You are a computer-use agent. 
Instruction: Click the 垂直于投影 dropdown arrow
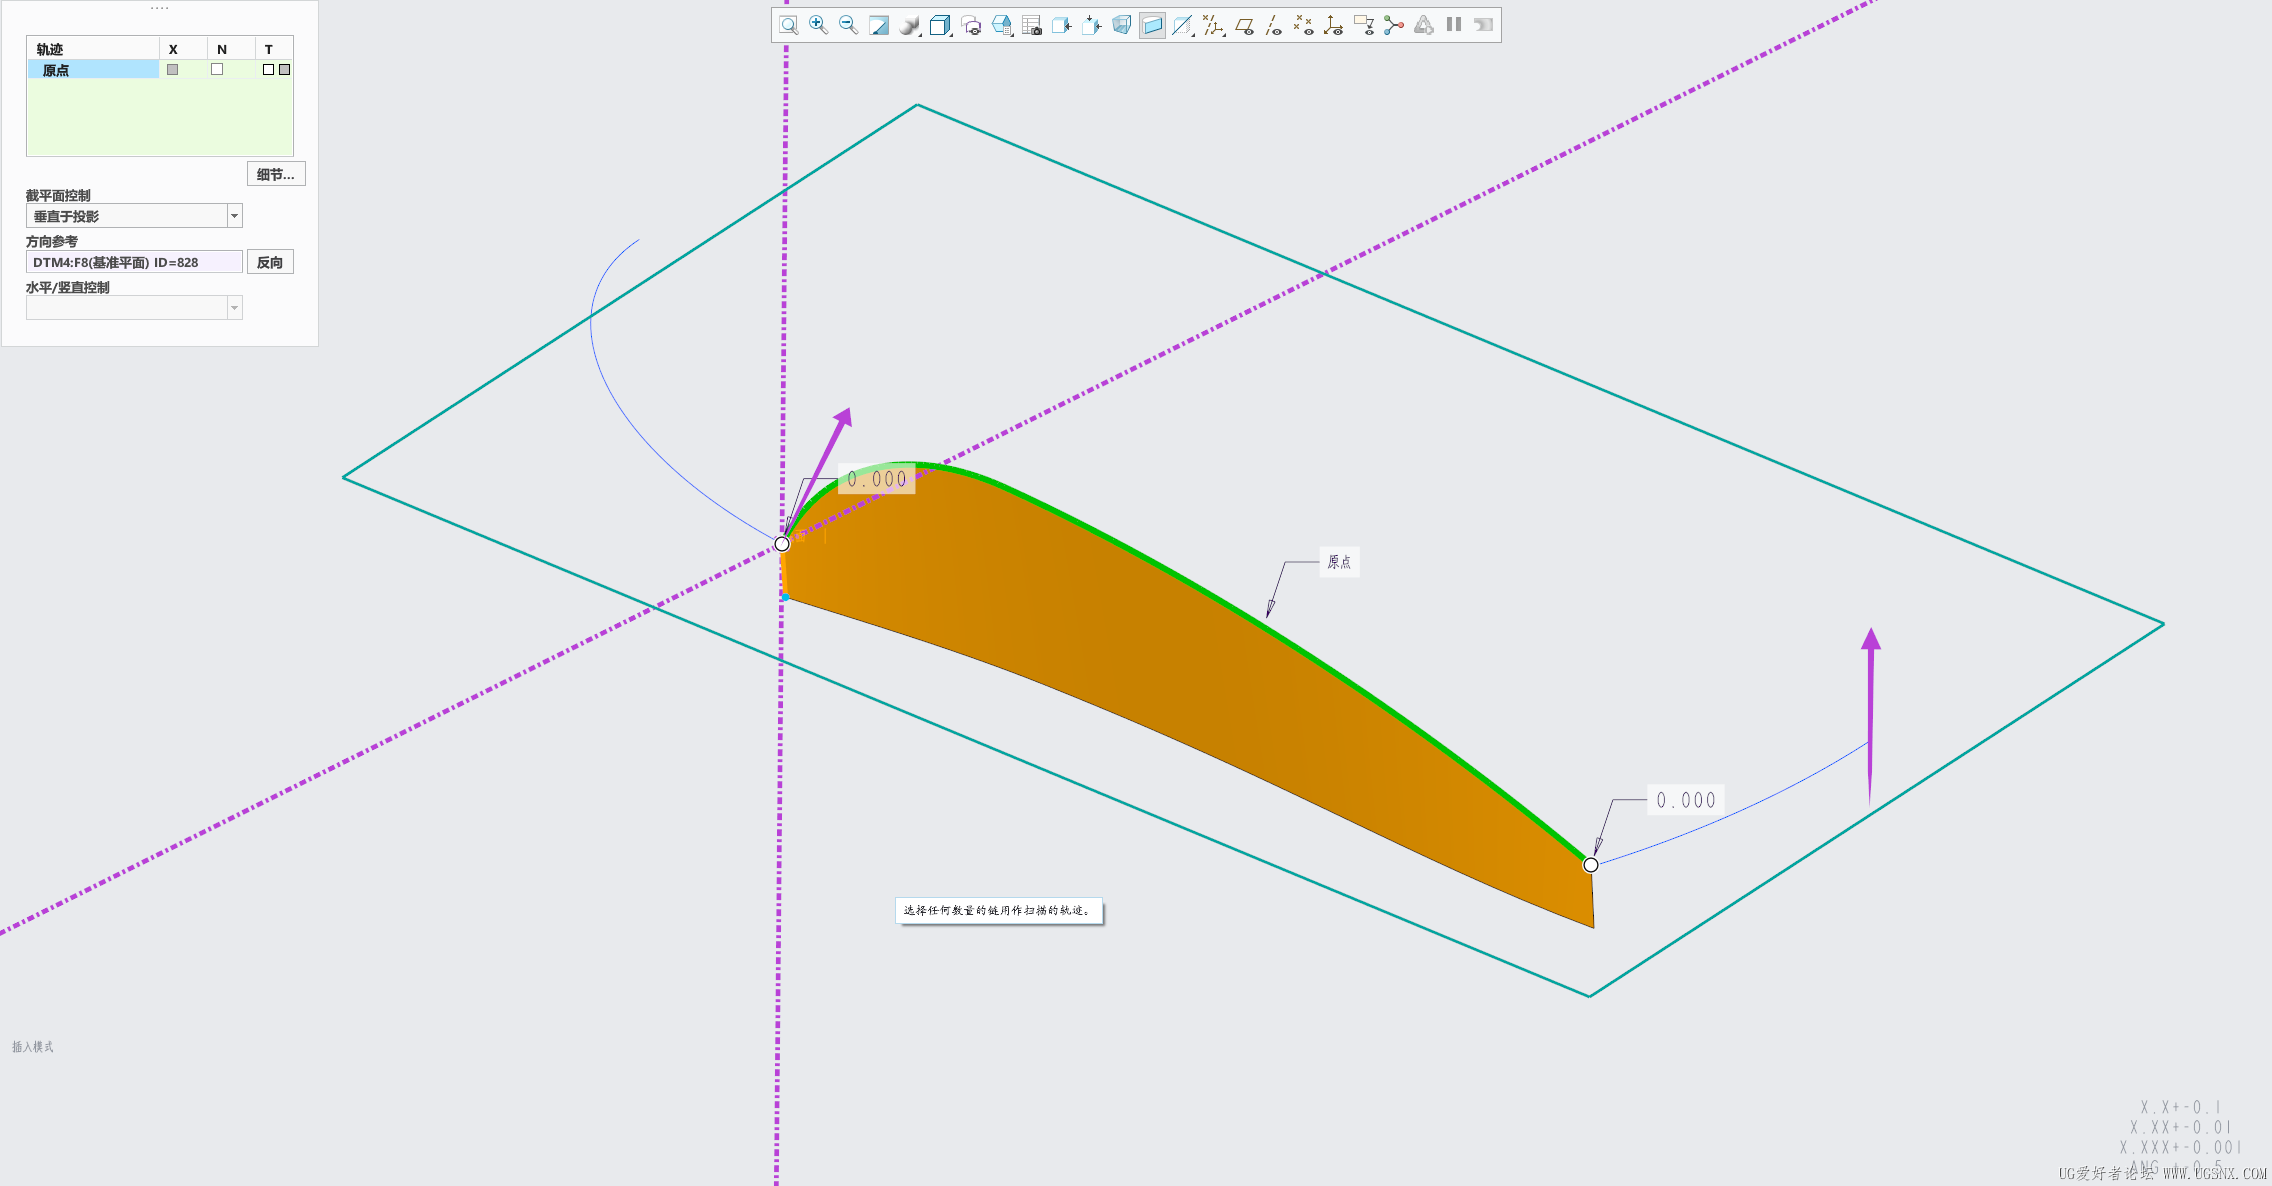235,216
